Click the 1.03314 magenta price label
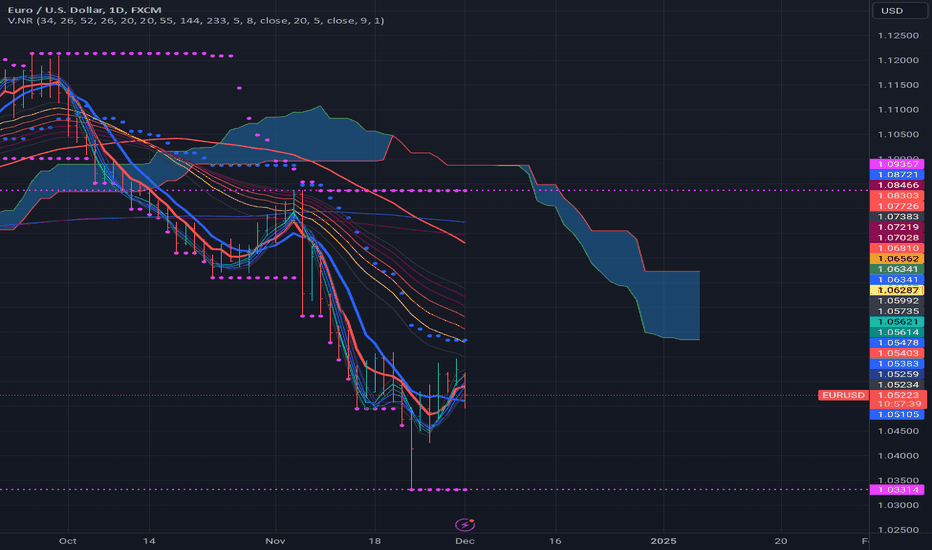 897,490
